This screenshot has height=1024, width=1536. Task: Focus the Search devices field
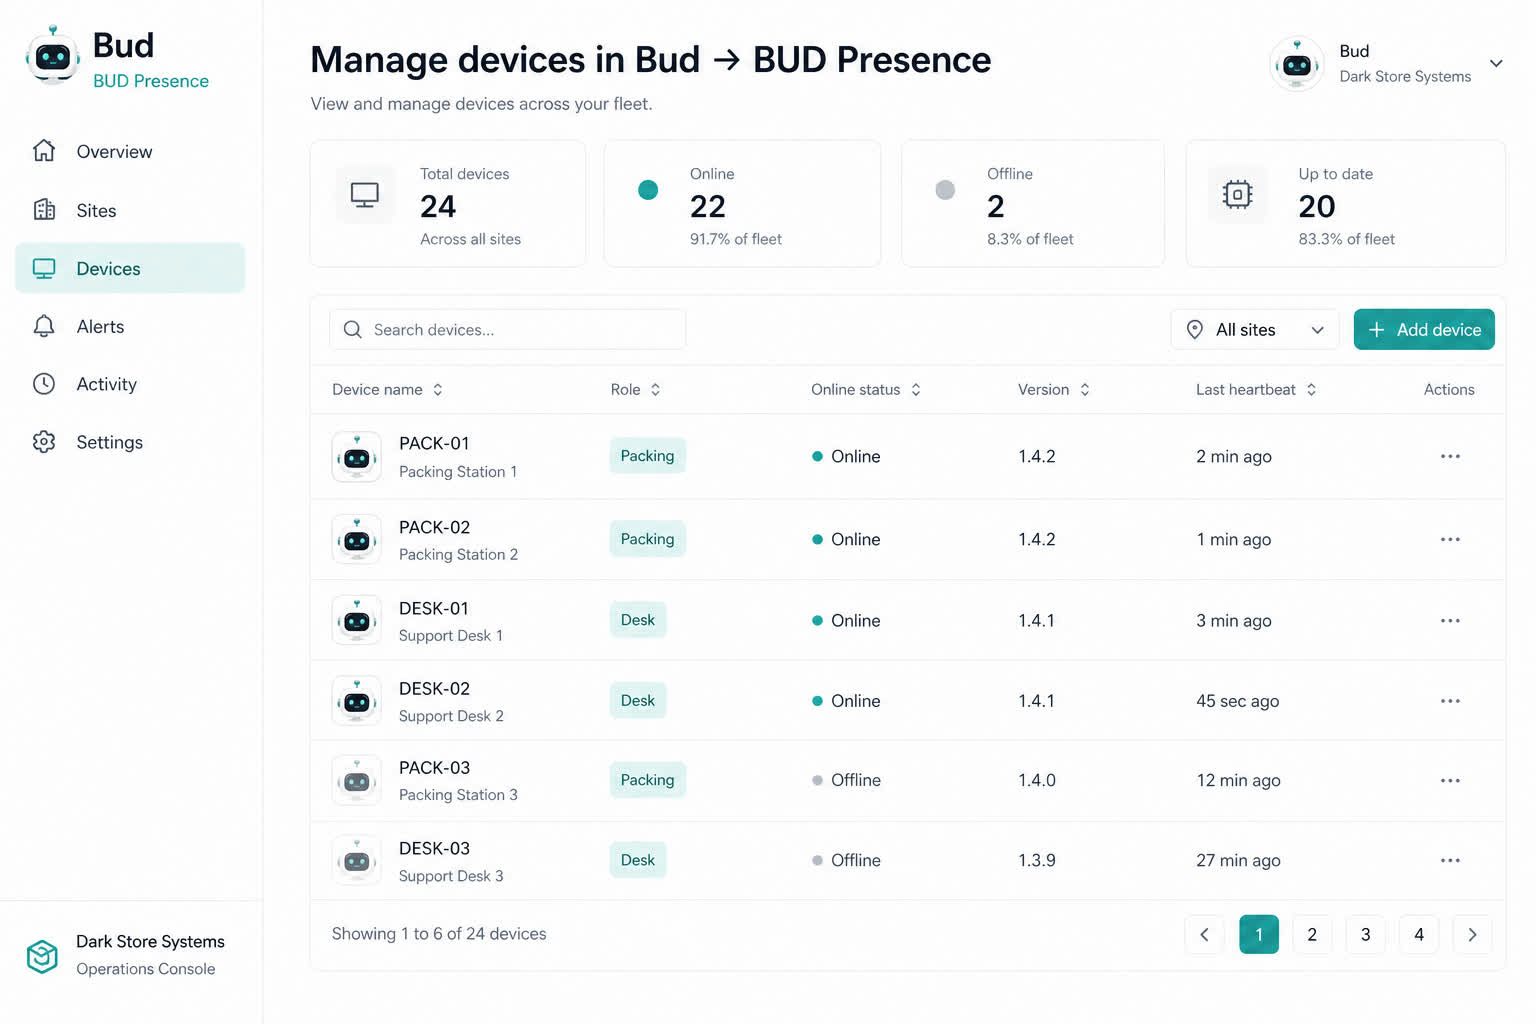click(x=508, y=330)
